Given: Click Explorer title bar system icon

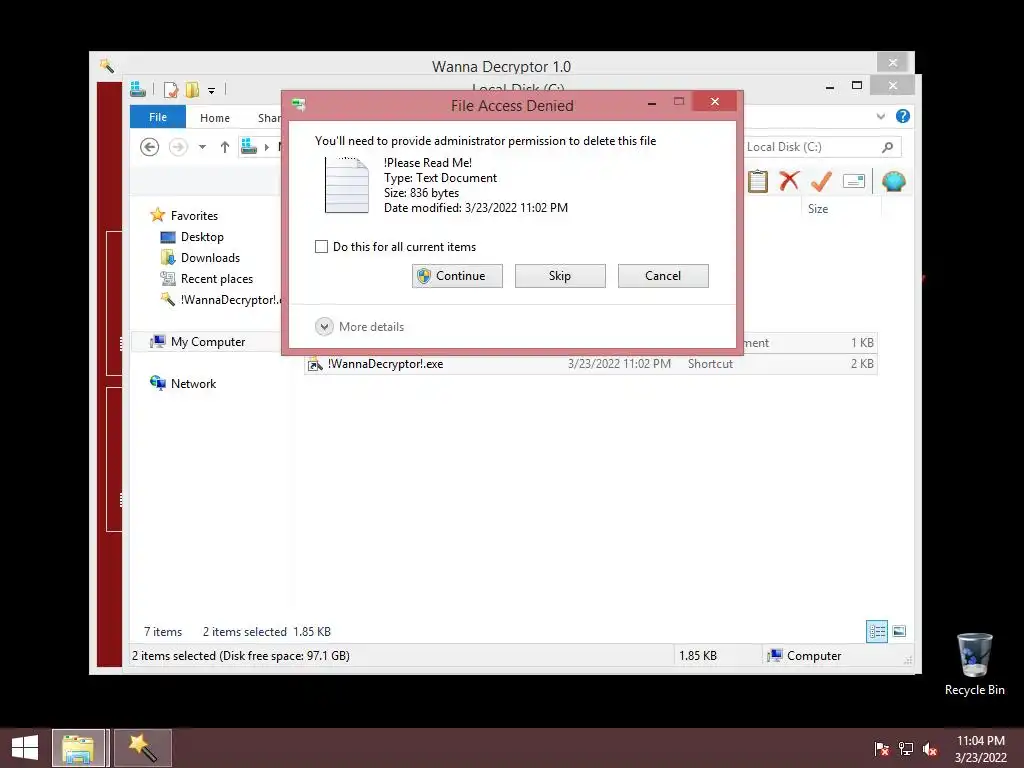Looking at the screenshot, I should click(x=138, y=89).
